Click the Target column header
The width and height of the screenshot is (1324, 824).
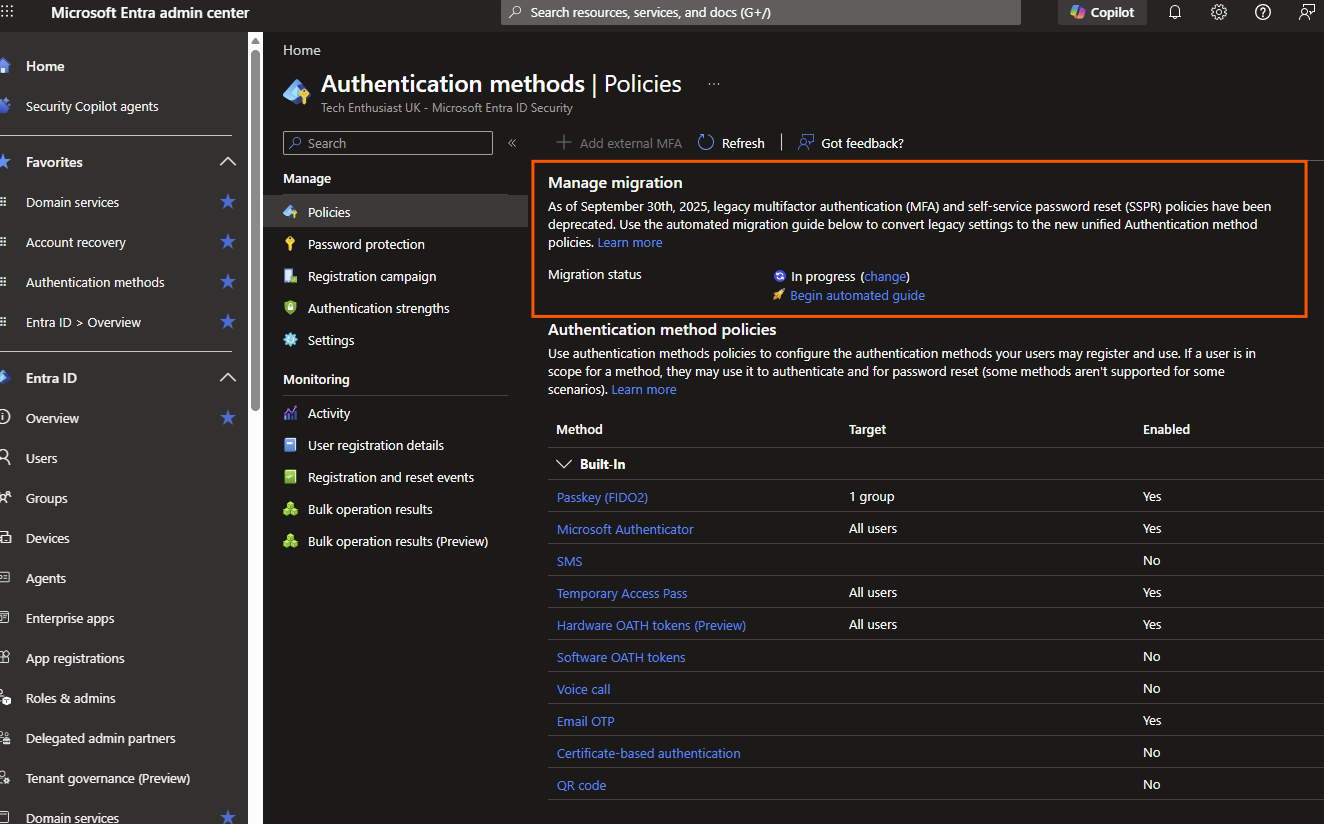[867, 429]
